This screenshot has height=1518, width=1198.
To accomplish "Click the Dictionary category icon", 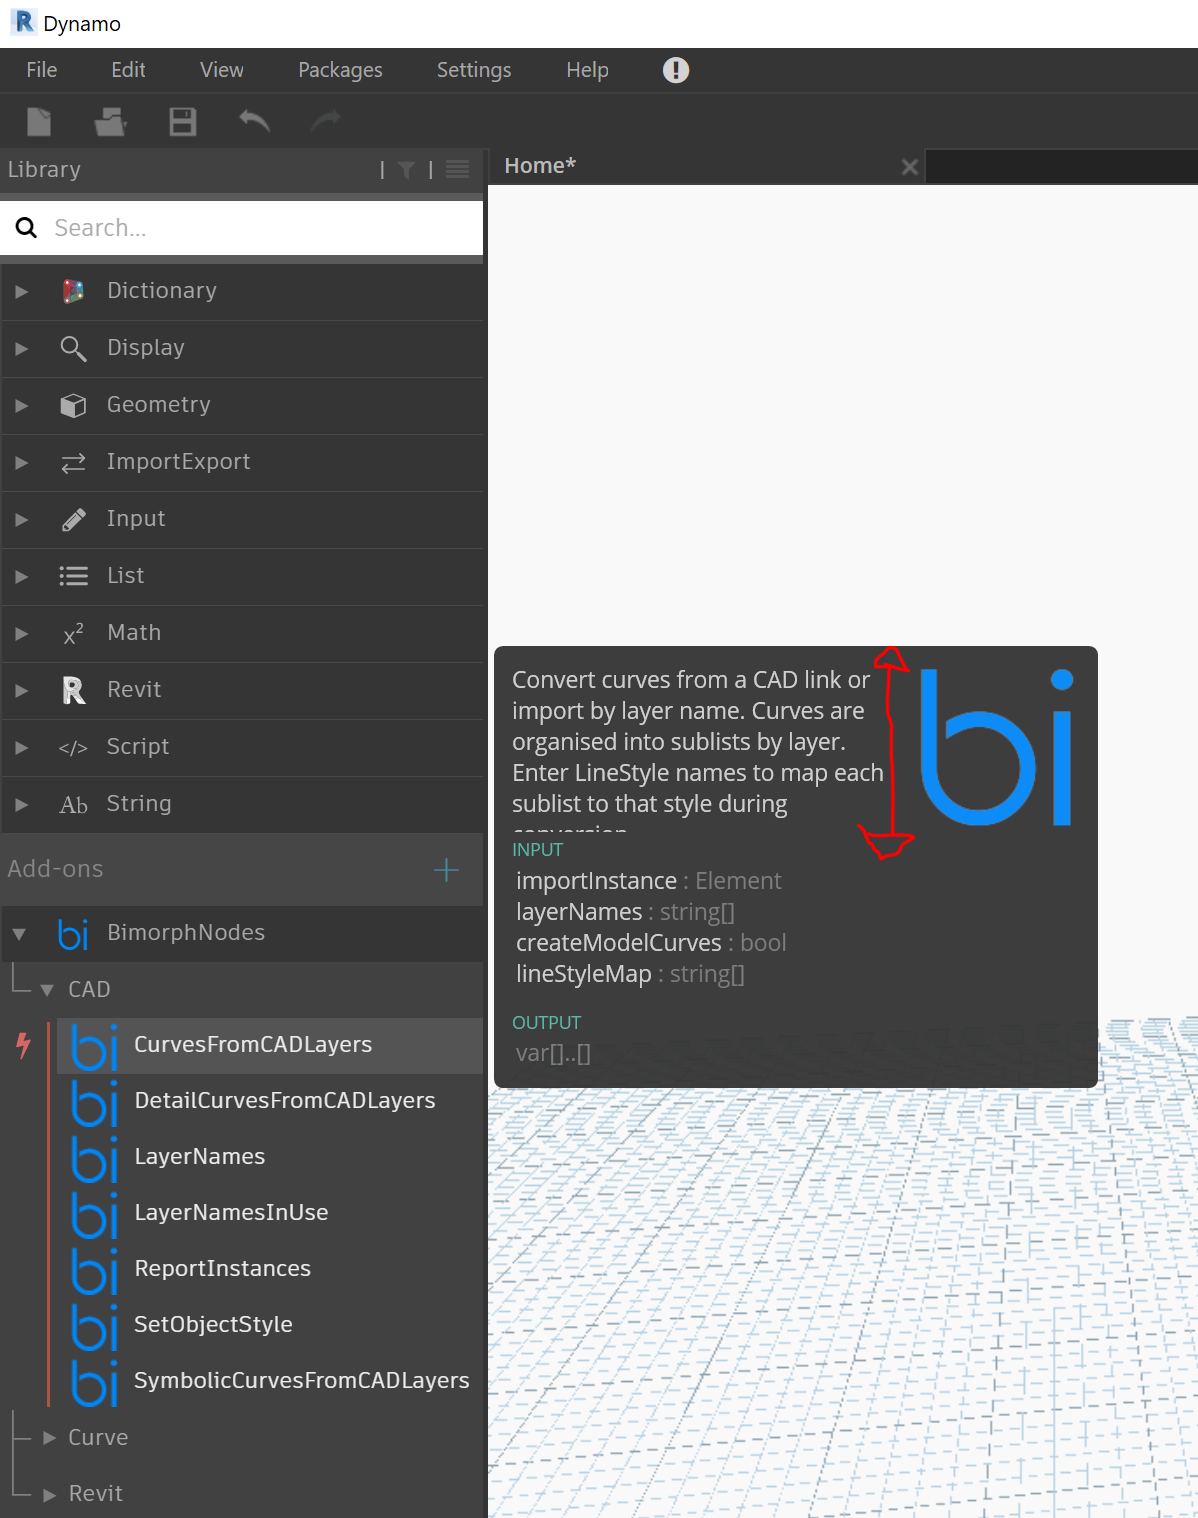I will [73, 291].
